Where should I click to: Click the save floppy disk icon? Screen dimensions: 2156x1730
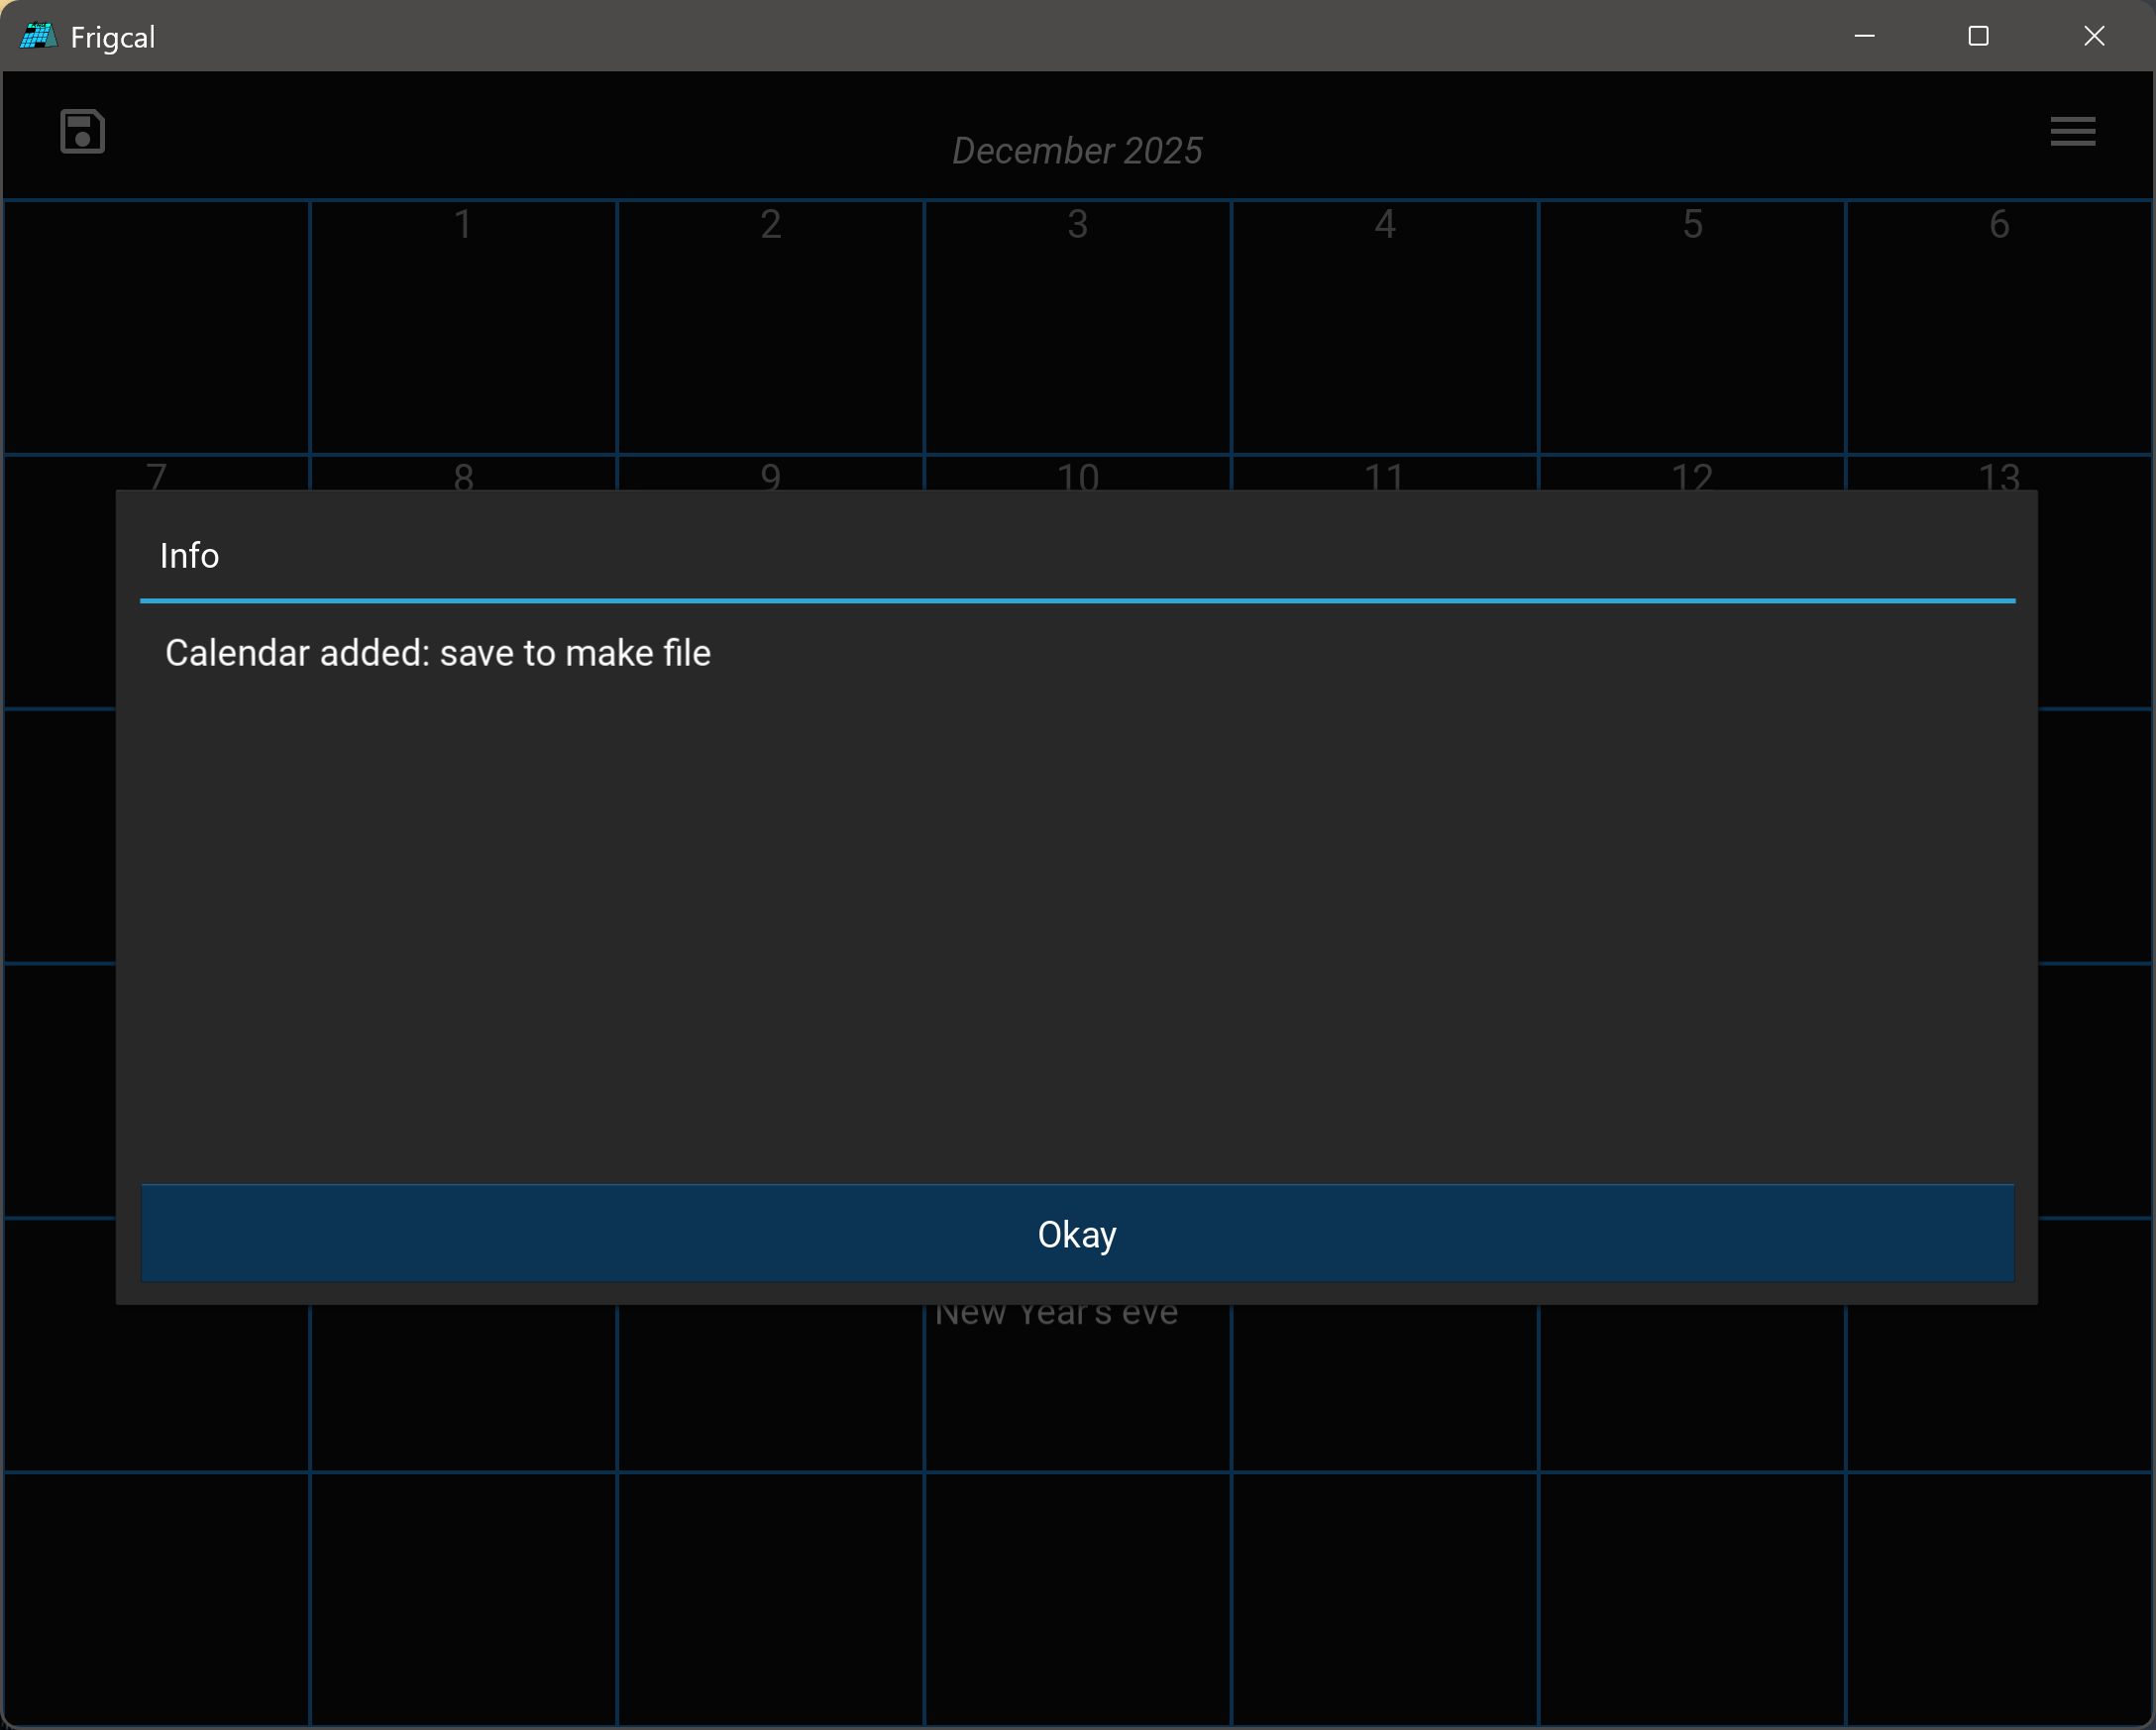coord(82,131)
